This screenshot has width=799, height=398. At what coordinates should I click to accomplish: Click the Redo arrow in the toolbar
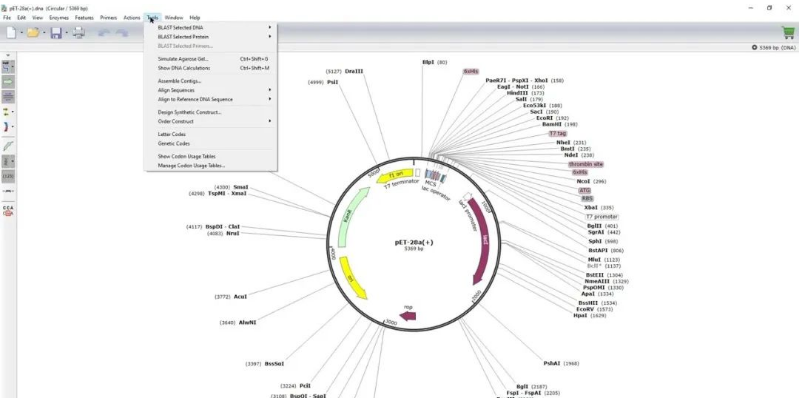[122, 33]
